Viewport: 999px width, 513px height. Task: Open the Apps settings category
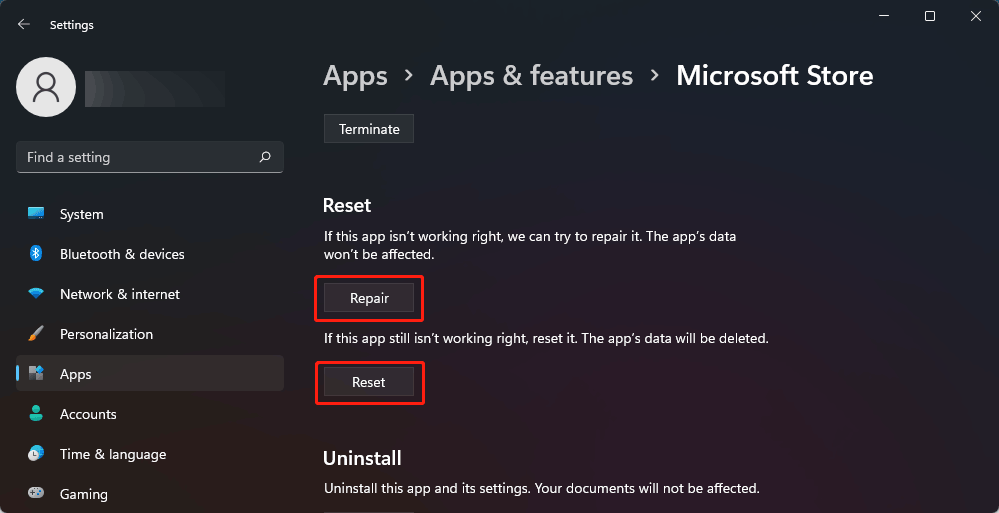coord(75,374)
